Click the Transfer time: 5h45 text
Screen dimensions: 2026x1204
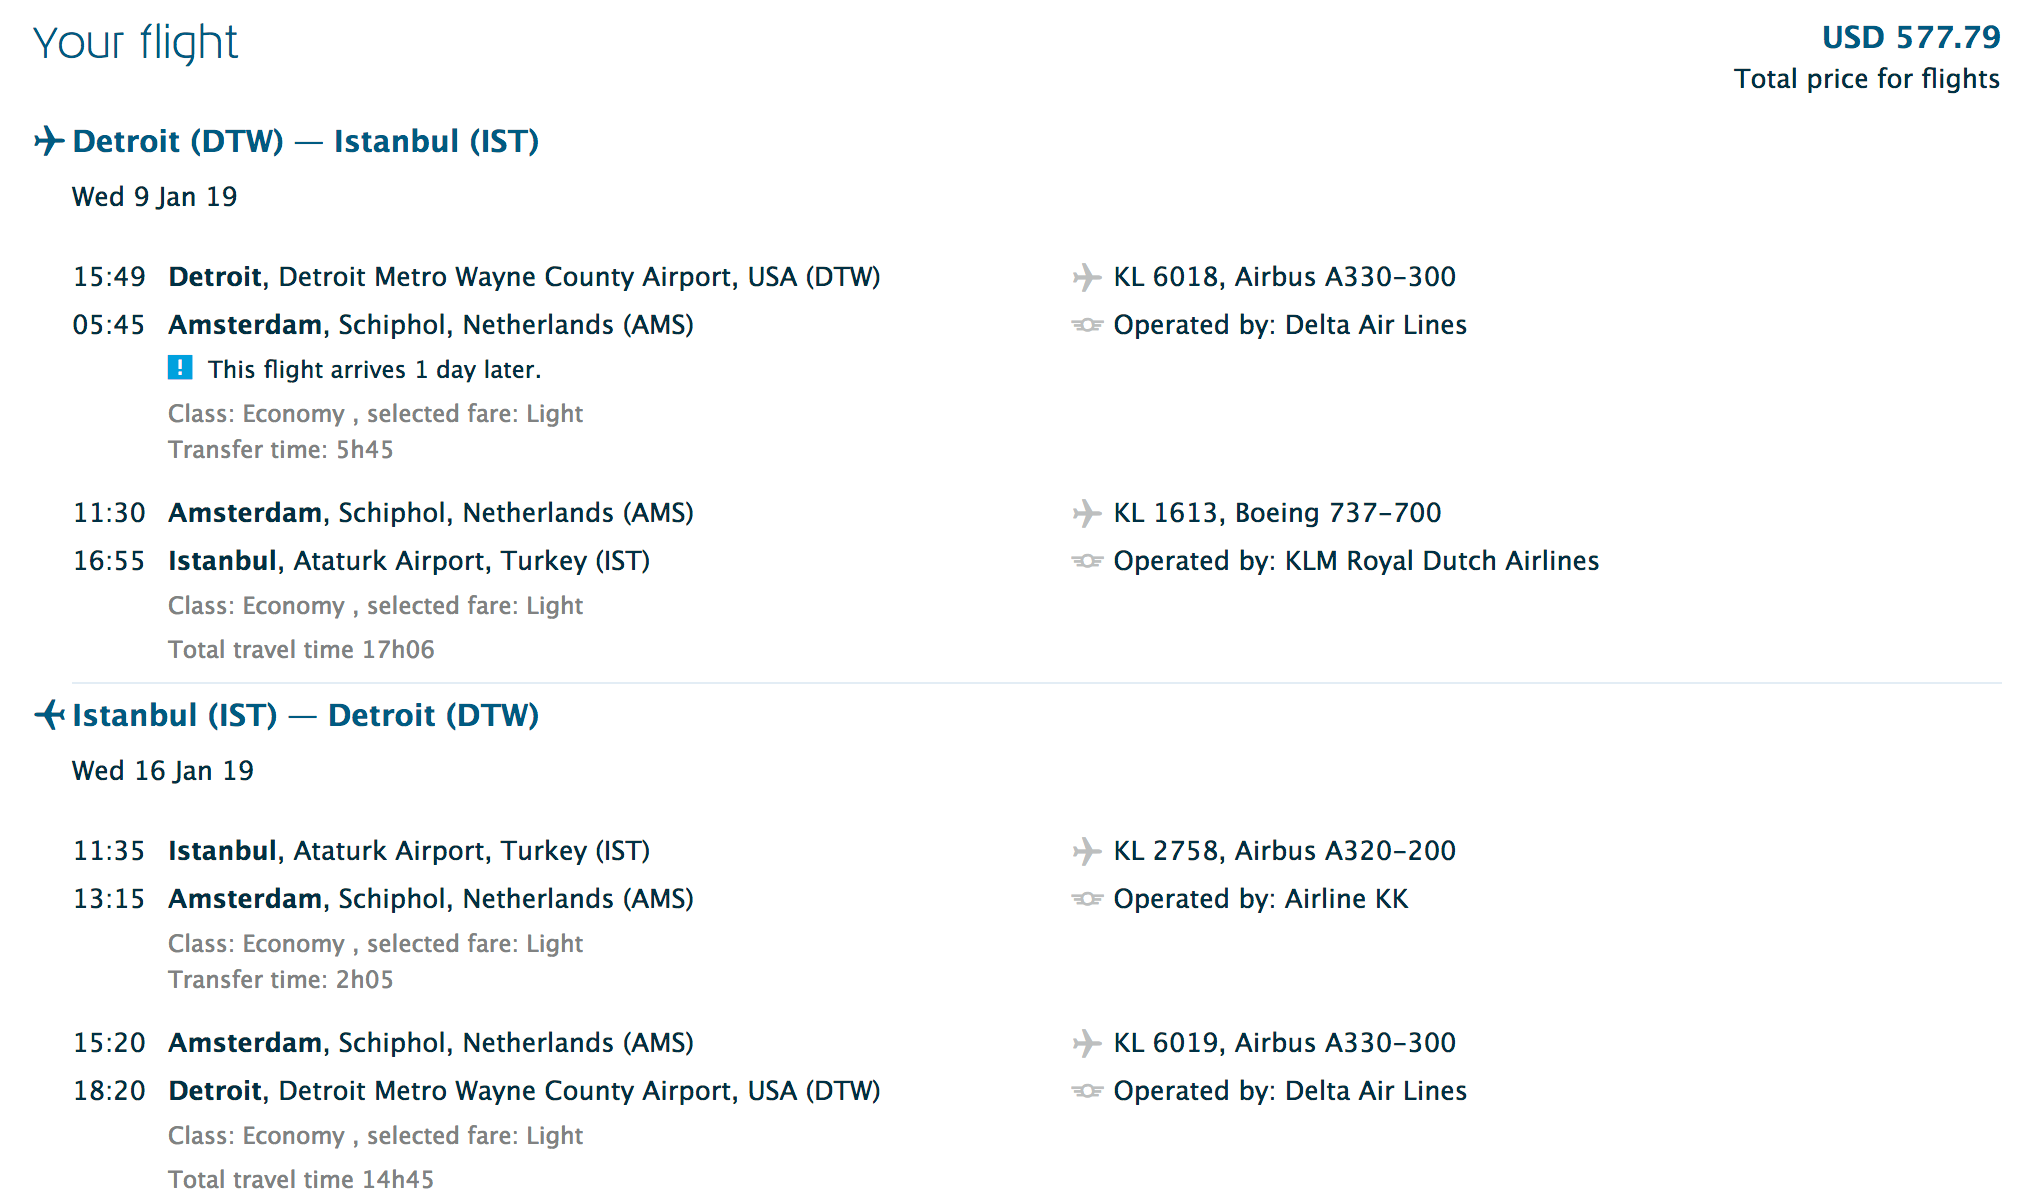[x=281, y=450]
